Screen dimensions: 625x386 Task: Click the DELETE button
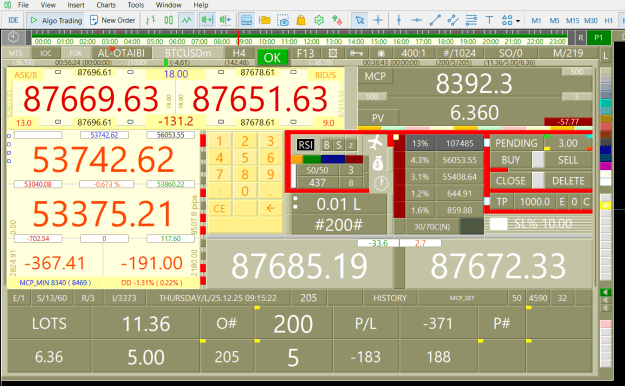click(x=568, y=181)
